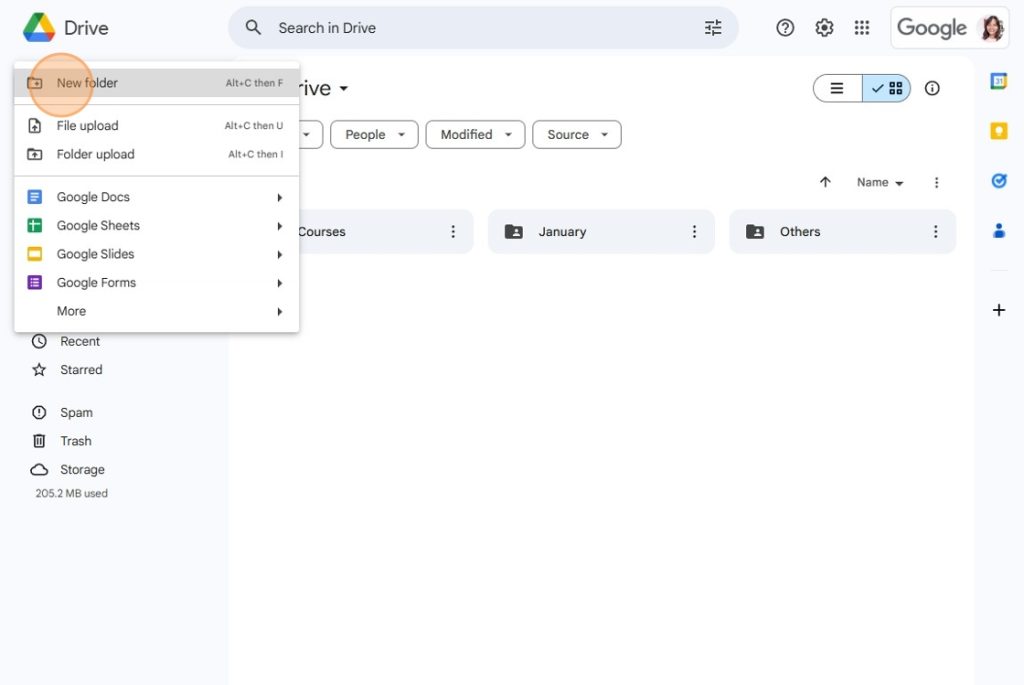
Task: Open the My Drive title dropdown arrow
Action: click(x=344, y=88)
